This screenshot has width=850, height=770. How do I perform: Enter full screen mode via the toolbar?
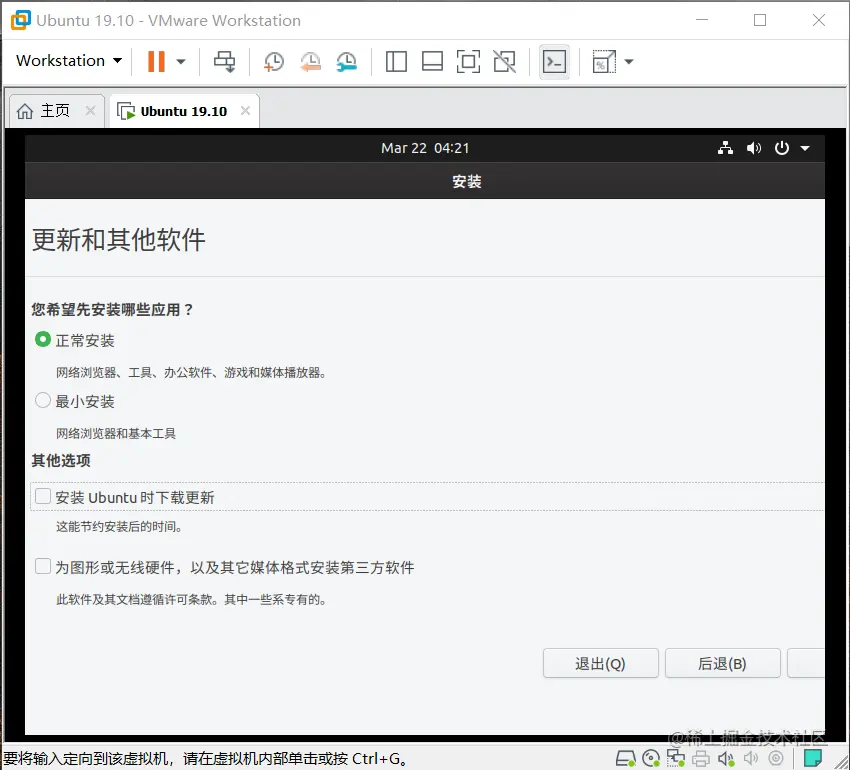pos(468,61)
